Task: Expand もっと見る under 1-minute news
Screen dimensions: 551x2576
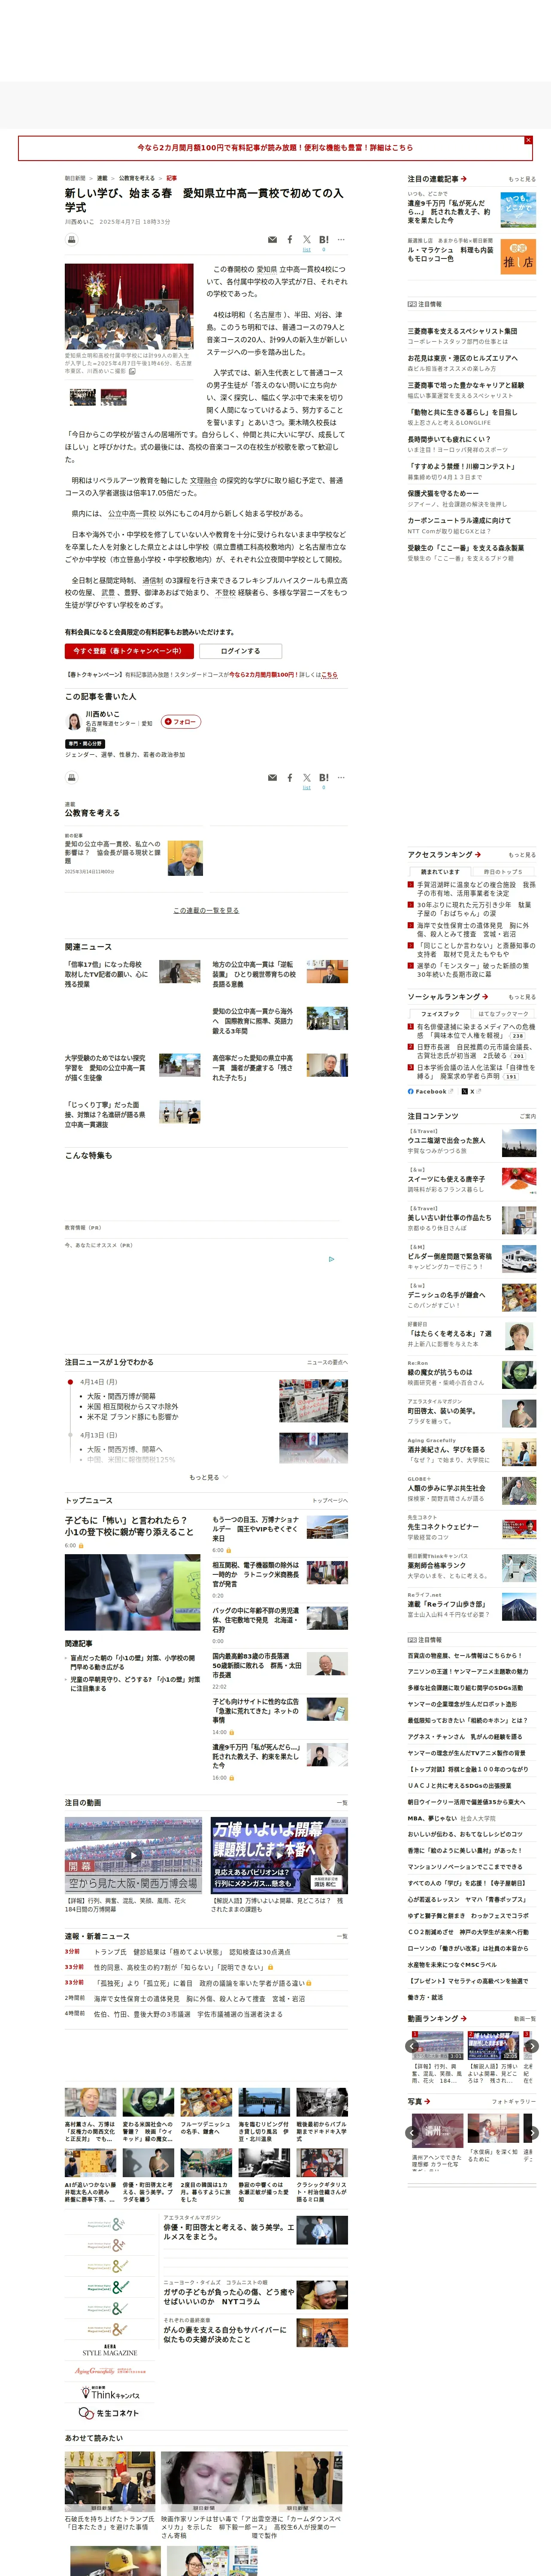Action: pos(208,1477)
